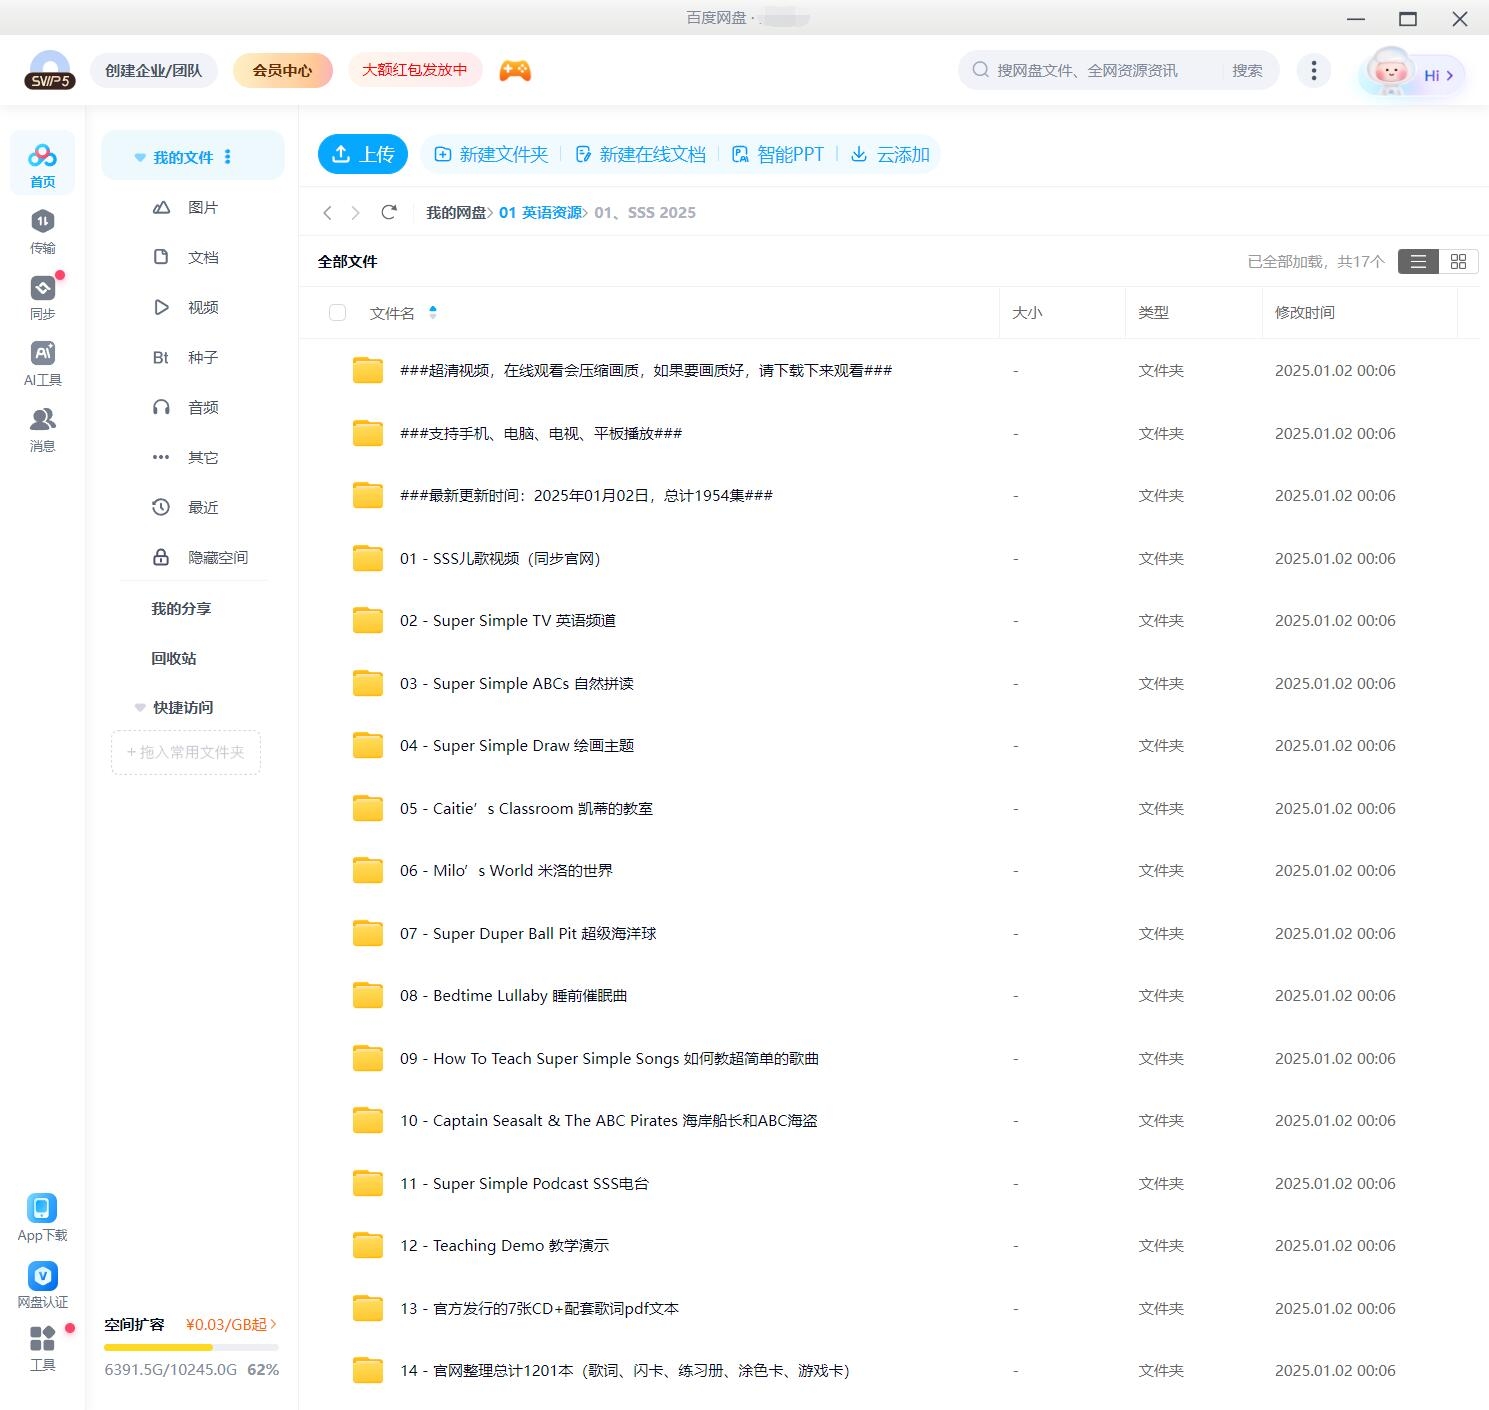Sort by 类型 column header

click(1153, 313)
